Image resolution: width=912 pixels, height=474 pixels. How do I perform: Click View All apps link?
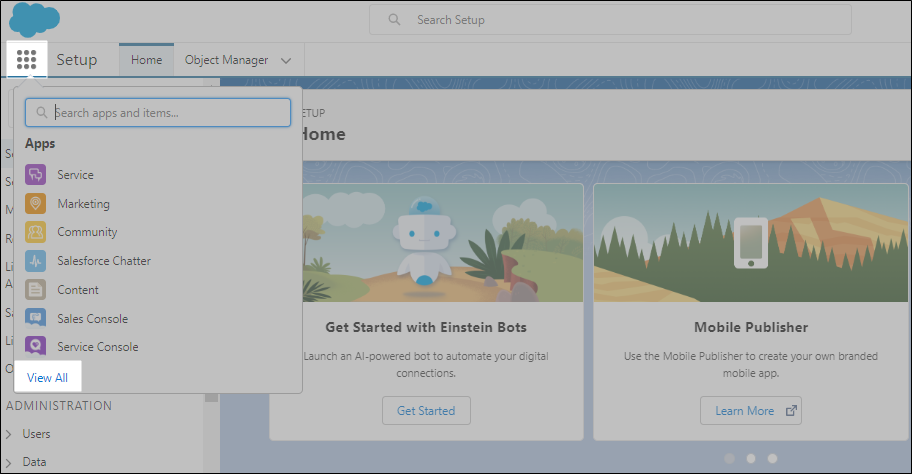click(x=48, y=377)
